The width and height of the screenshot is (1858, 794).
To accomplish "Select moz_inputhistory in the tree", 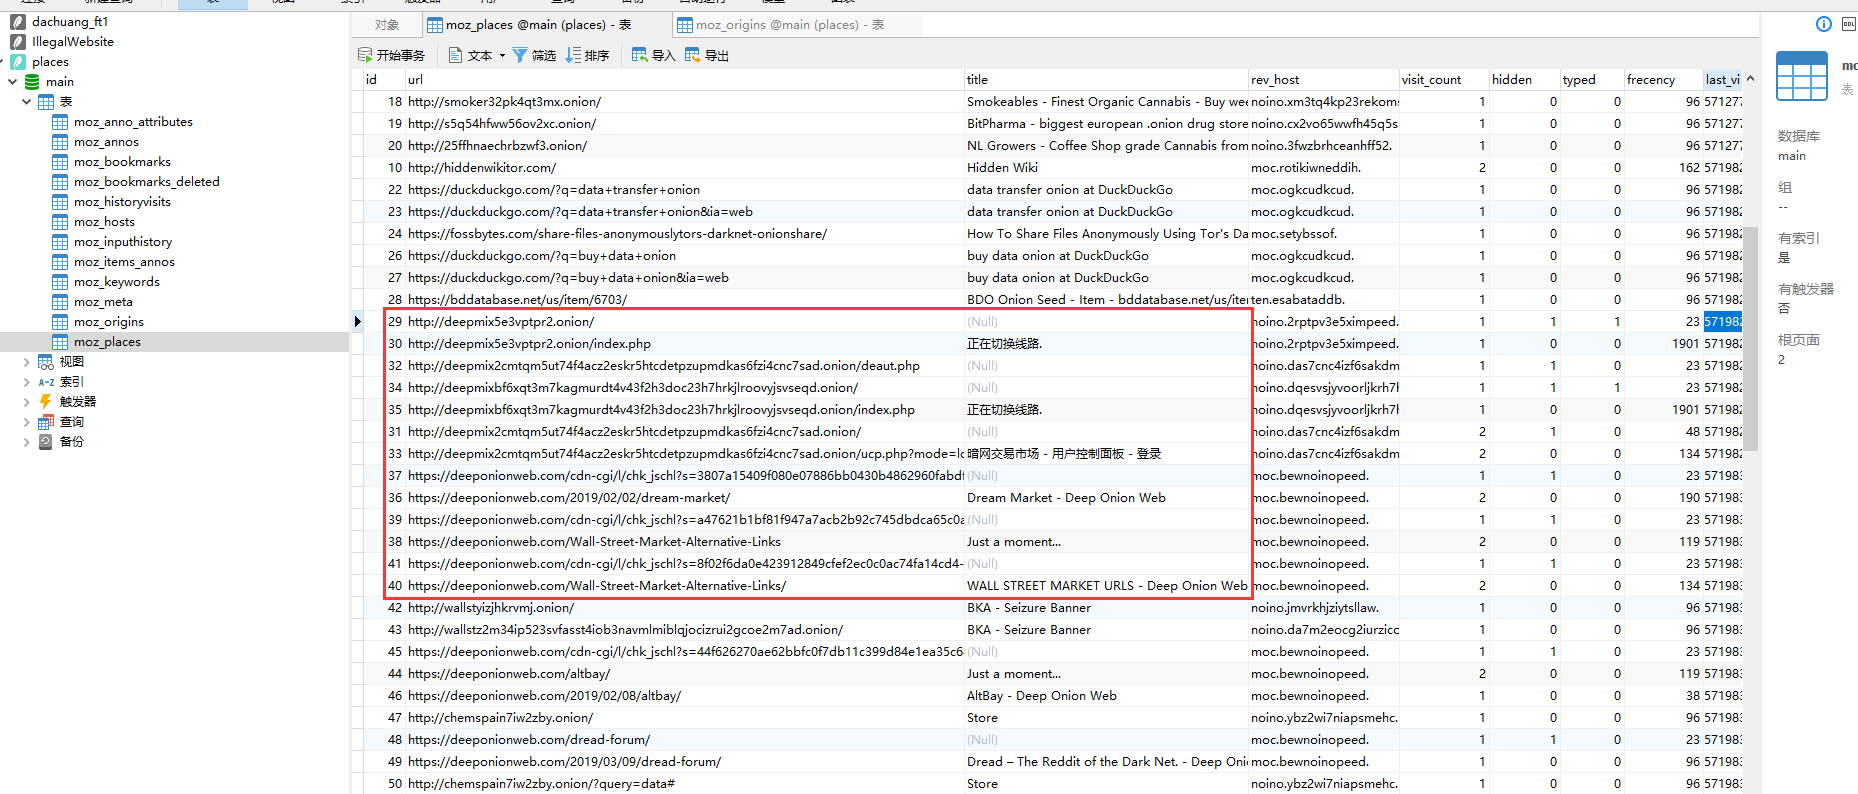I will [123, 241].
